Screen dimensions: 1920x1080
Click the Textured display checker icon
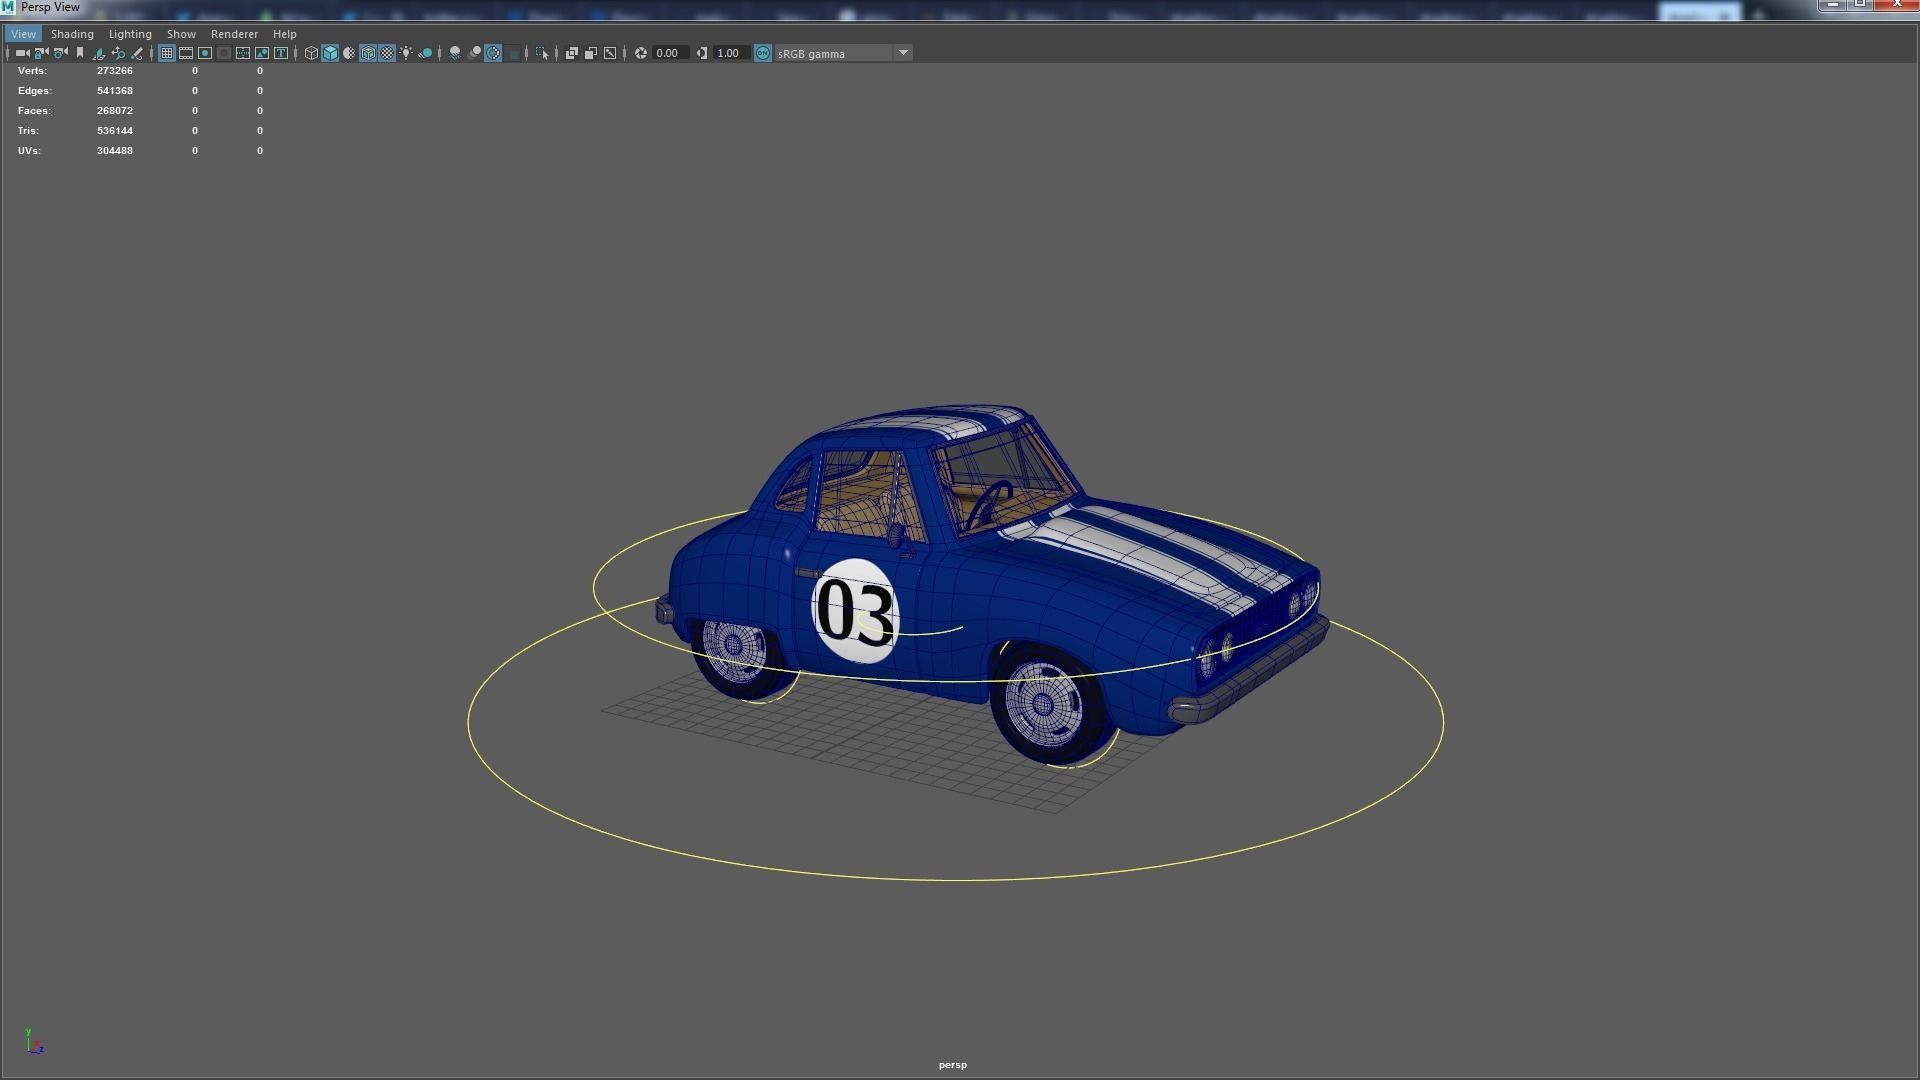pos(387,53)
